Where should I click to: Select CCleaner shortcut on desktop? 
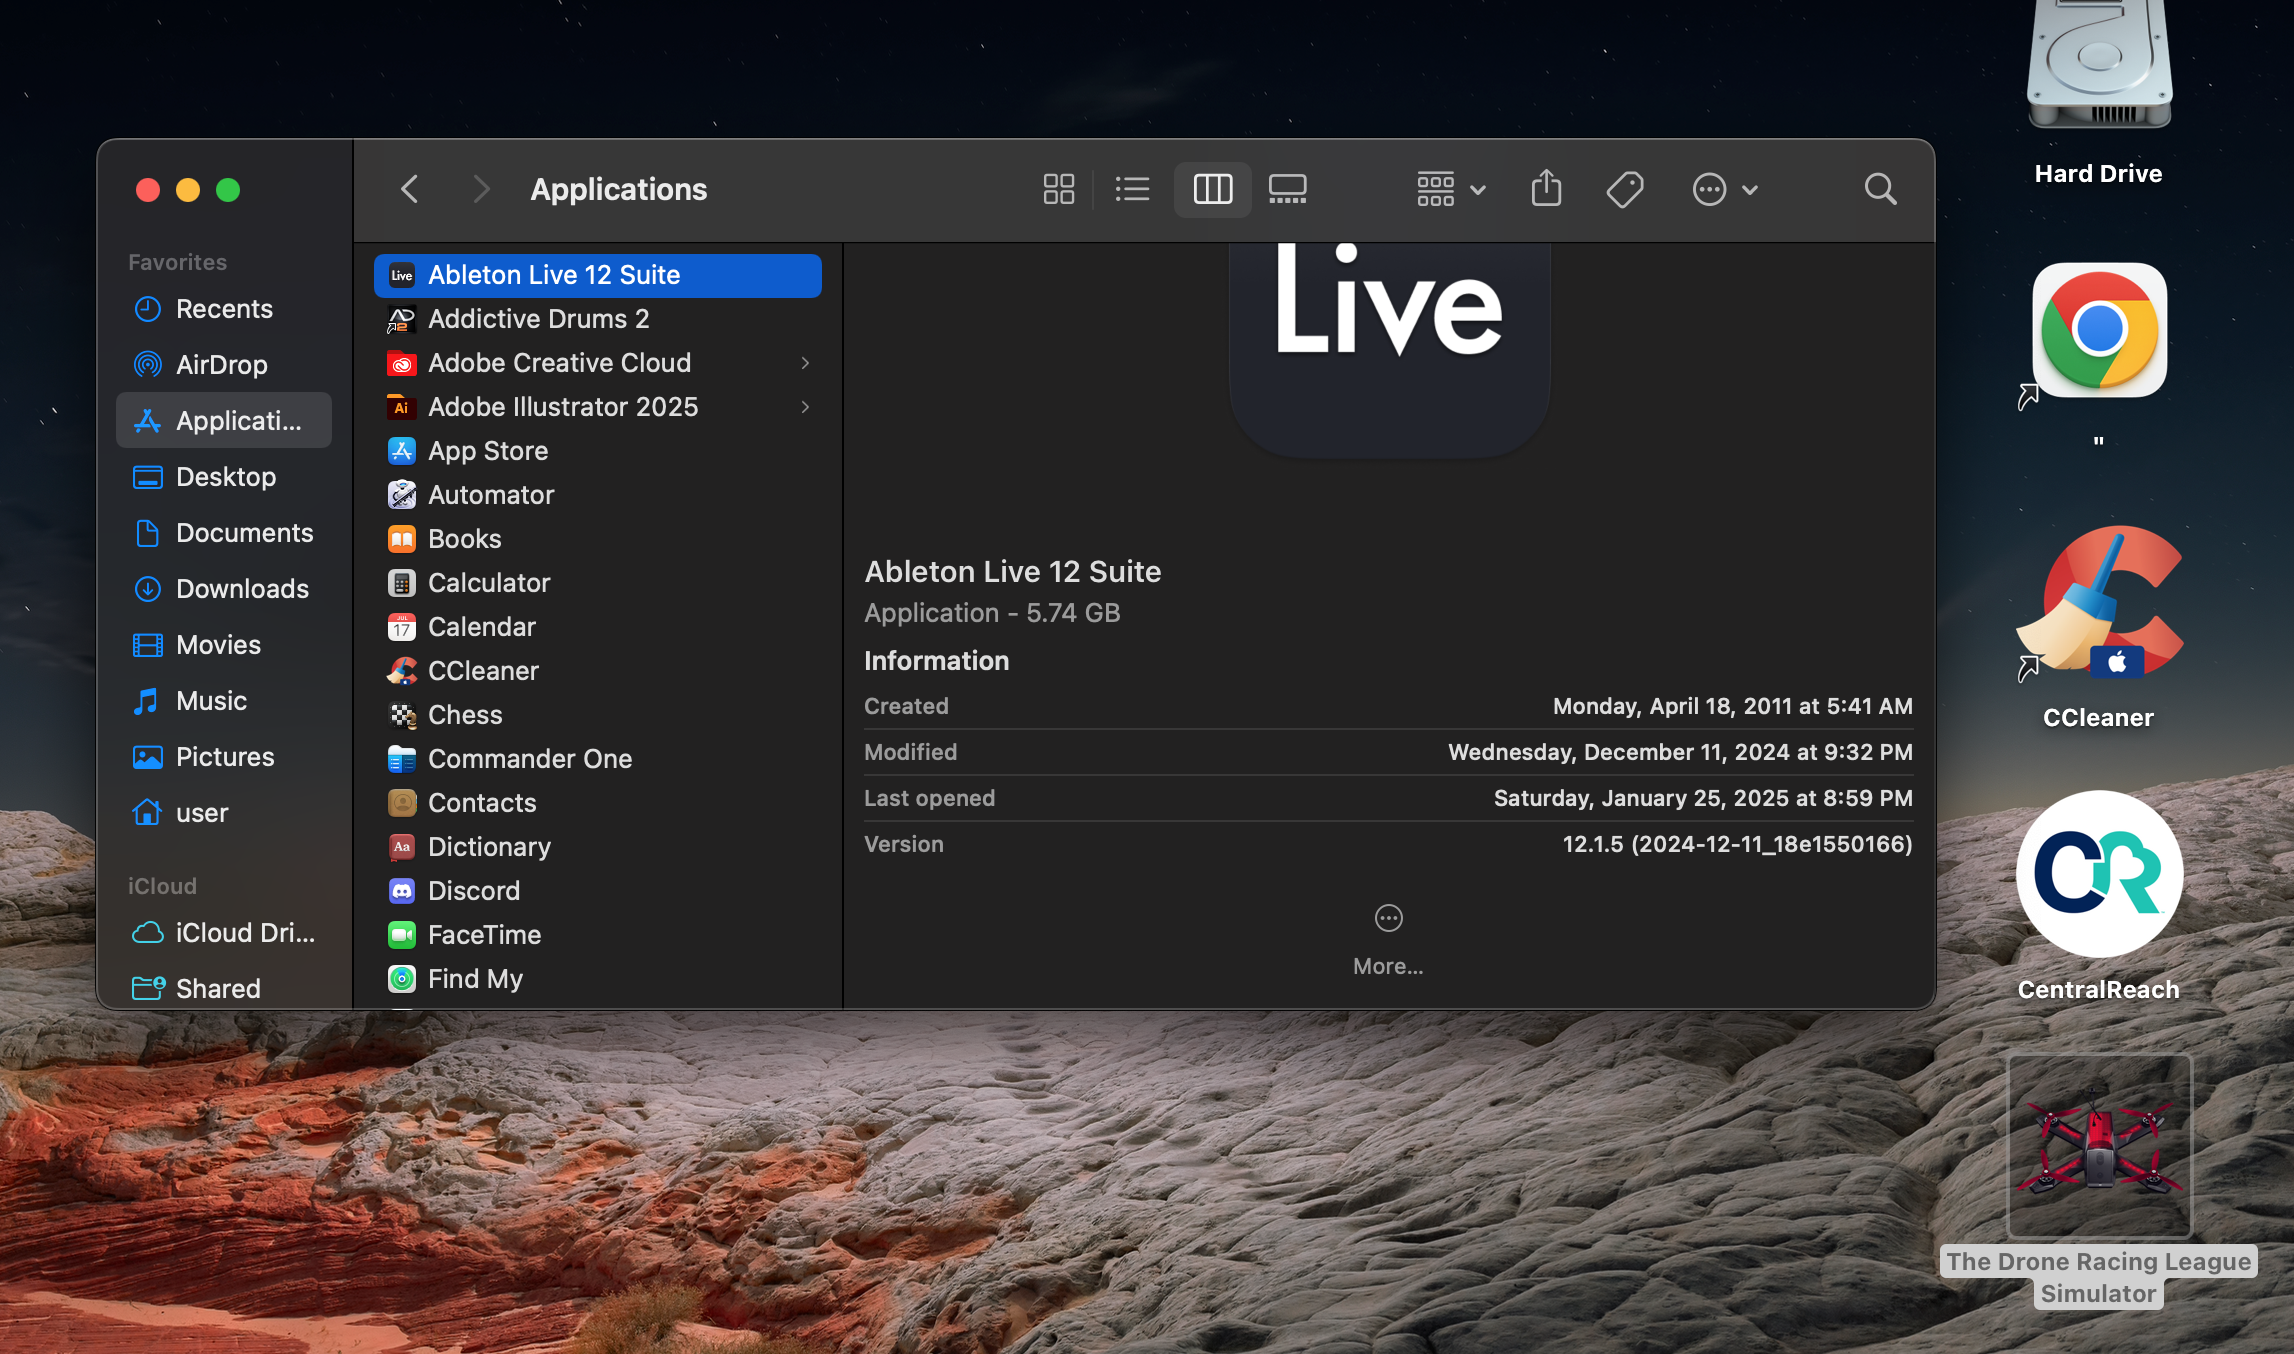(x=2099, y=605)
